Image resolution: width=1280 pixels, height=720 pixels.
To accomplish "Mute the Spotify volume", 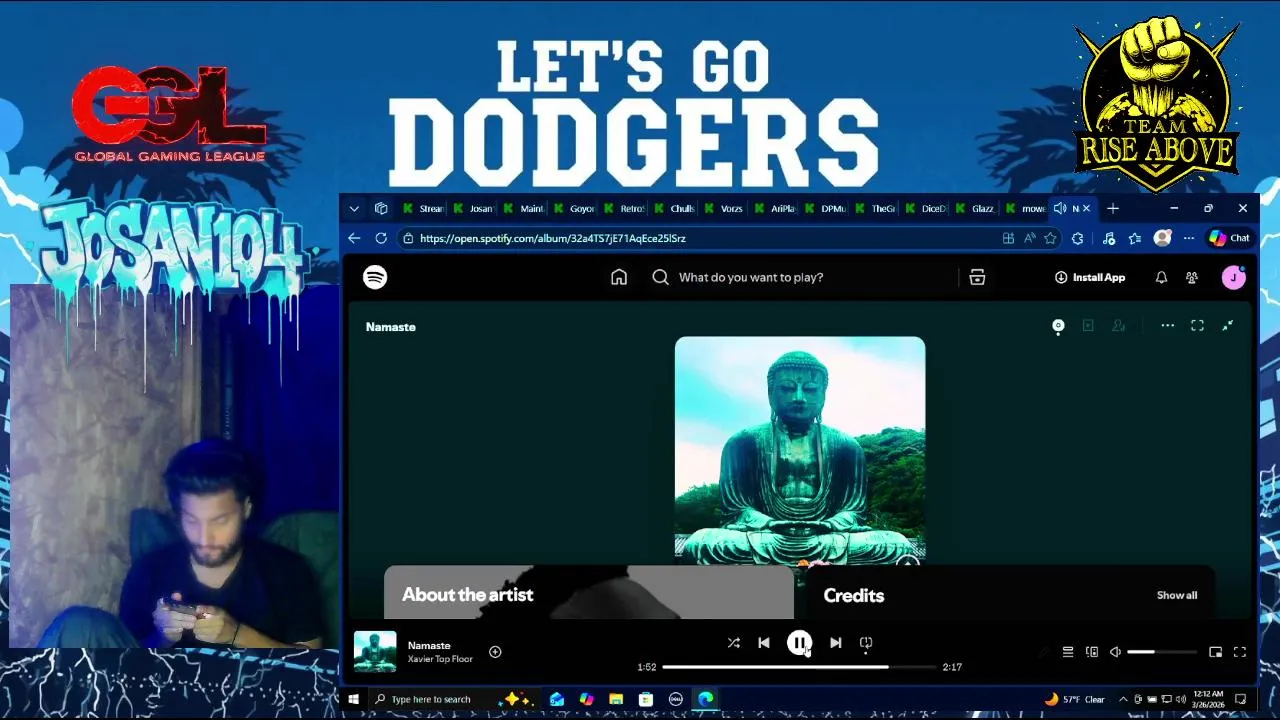I will click(x=1115, y=652).
